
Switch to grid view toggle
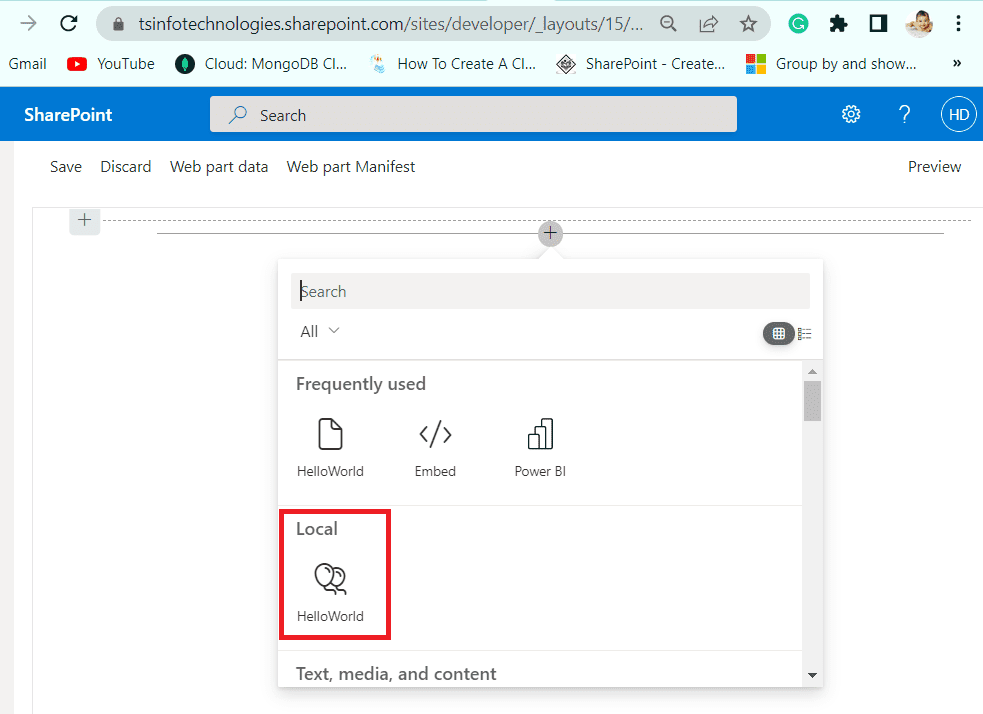click(779, 333)
